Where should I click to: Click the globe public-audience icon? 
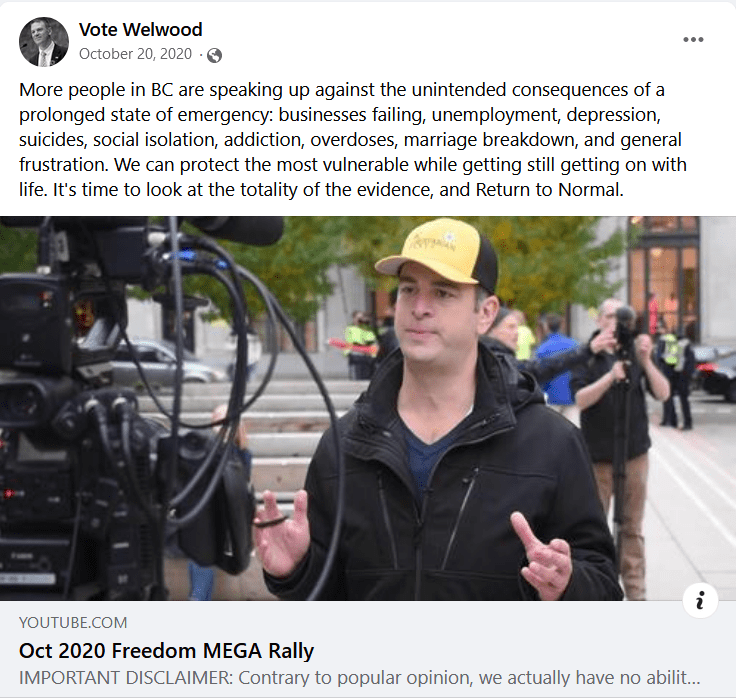(215, 55)
